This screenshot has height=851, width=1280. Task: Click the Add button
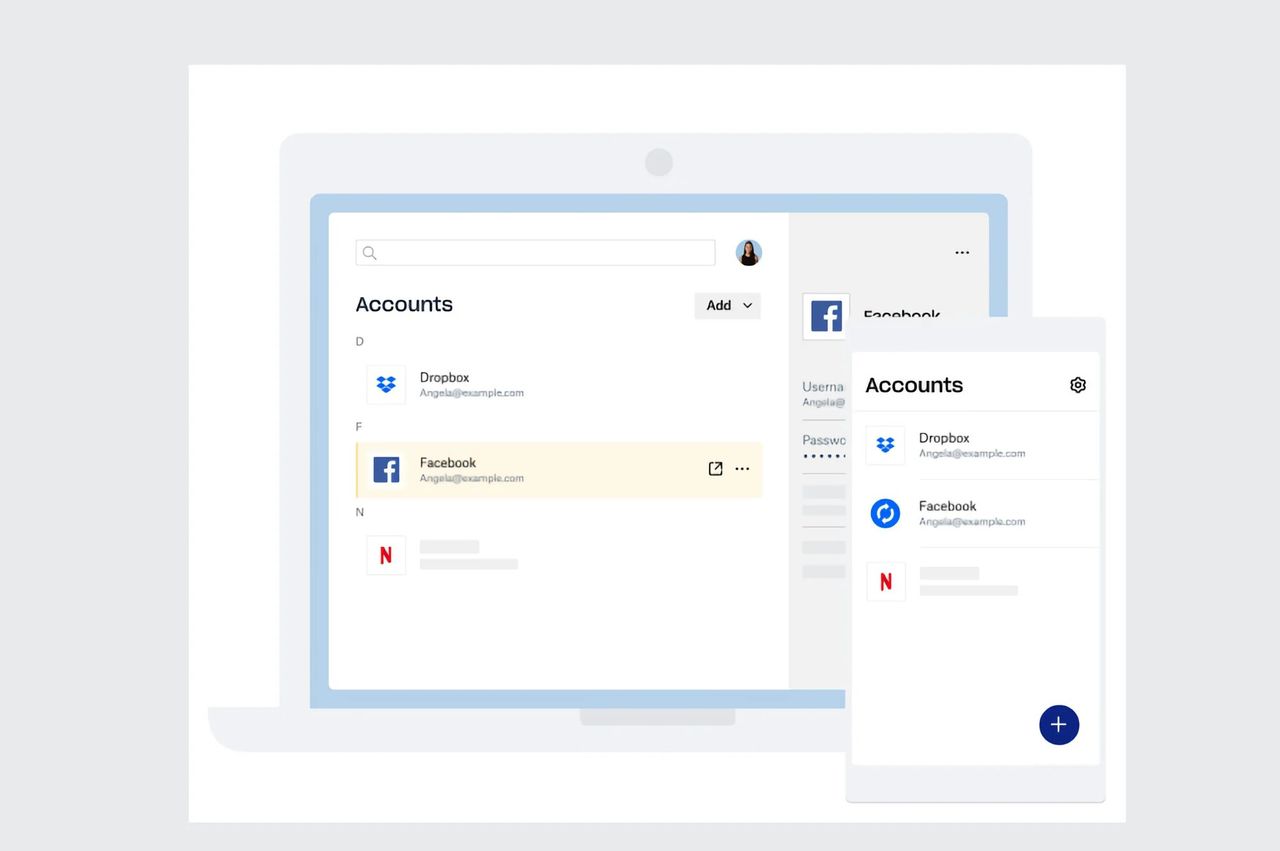coord(719,305)
